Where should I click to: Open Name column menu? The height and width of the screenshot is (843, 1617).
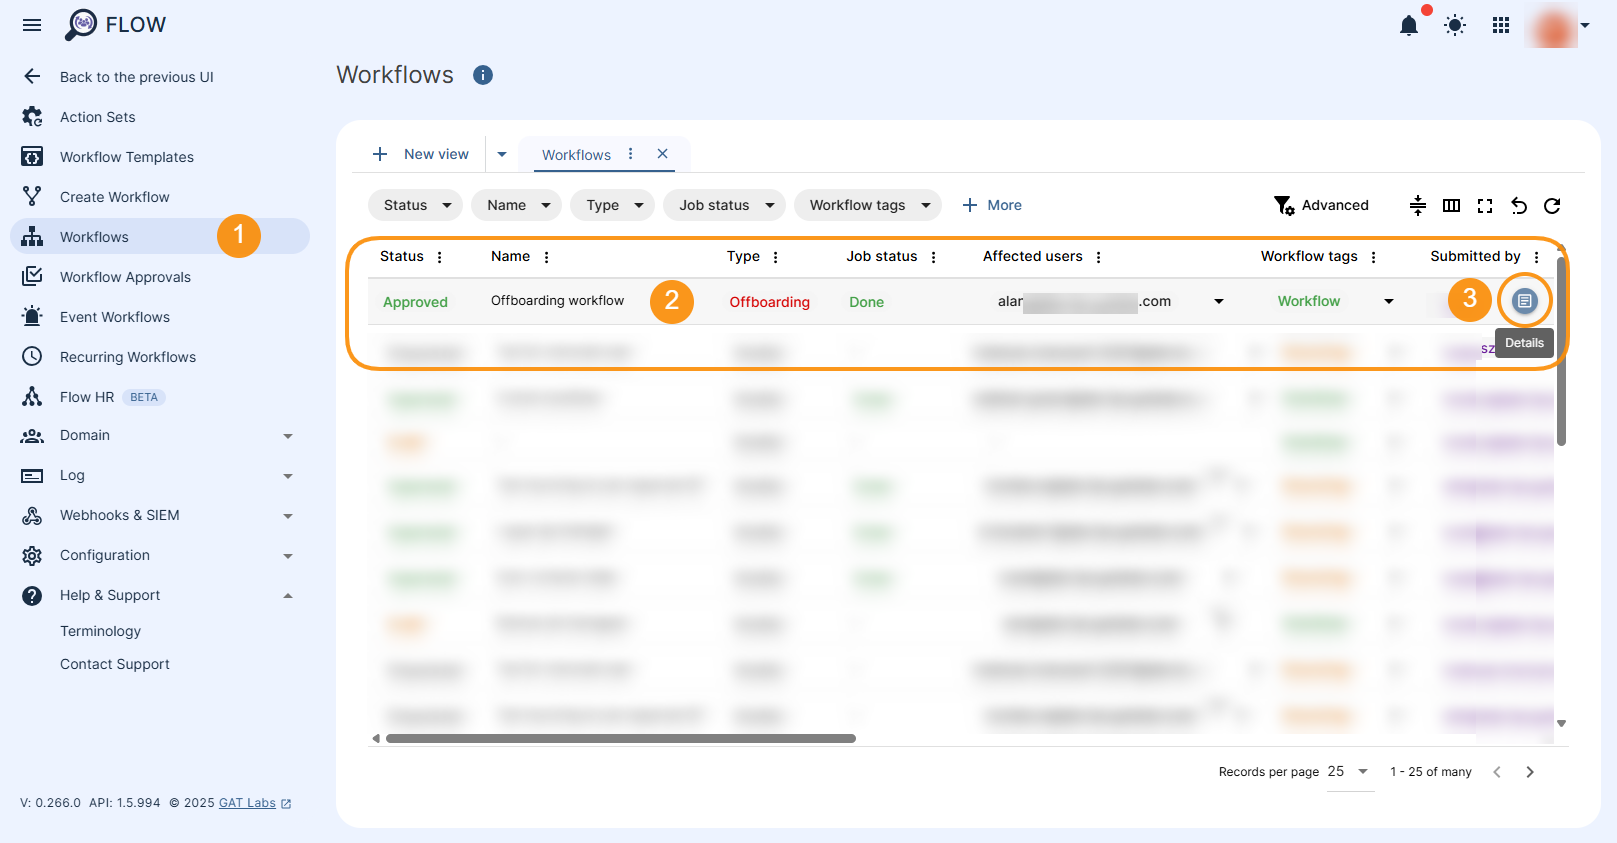546,257
